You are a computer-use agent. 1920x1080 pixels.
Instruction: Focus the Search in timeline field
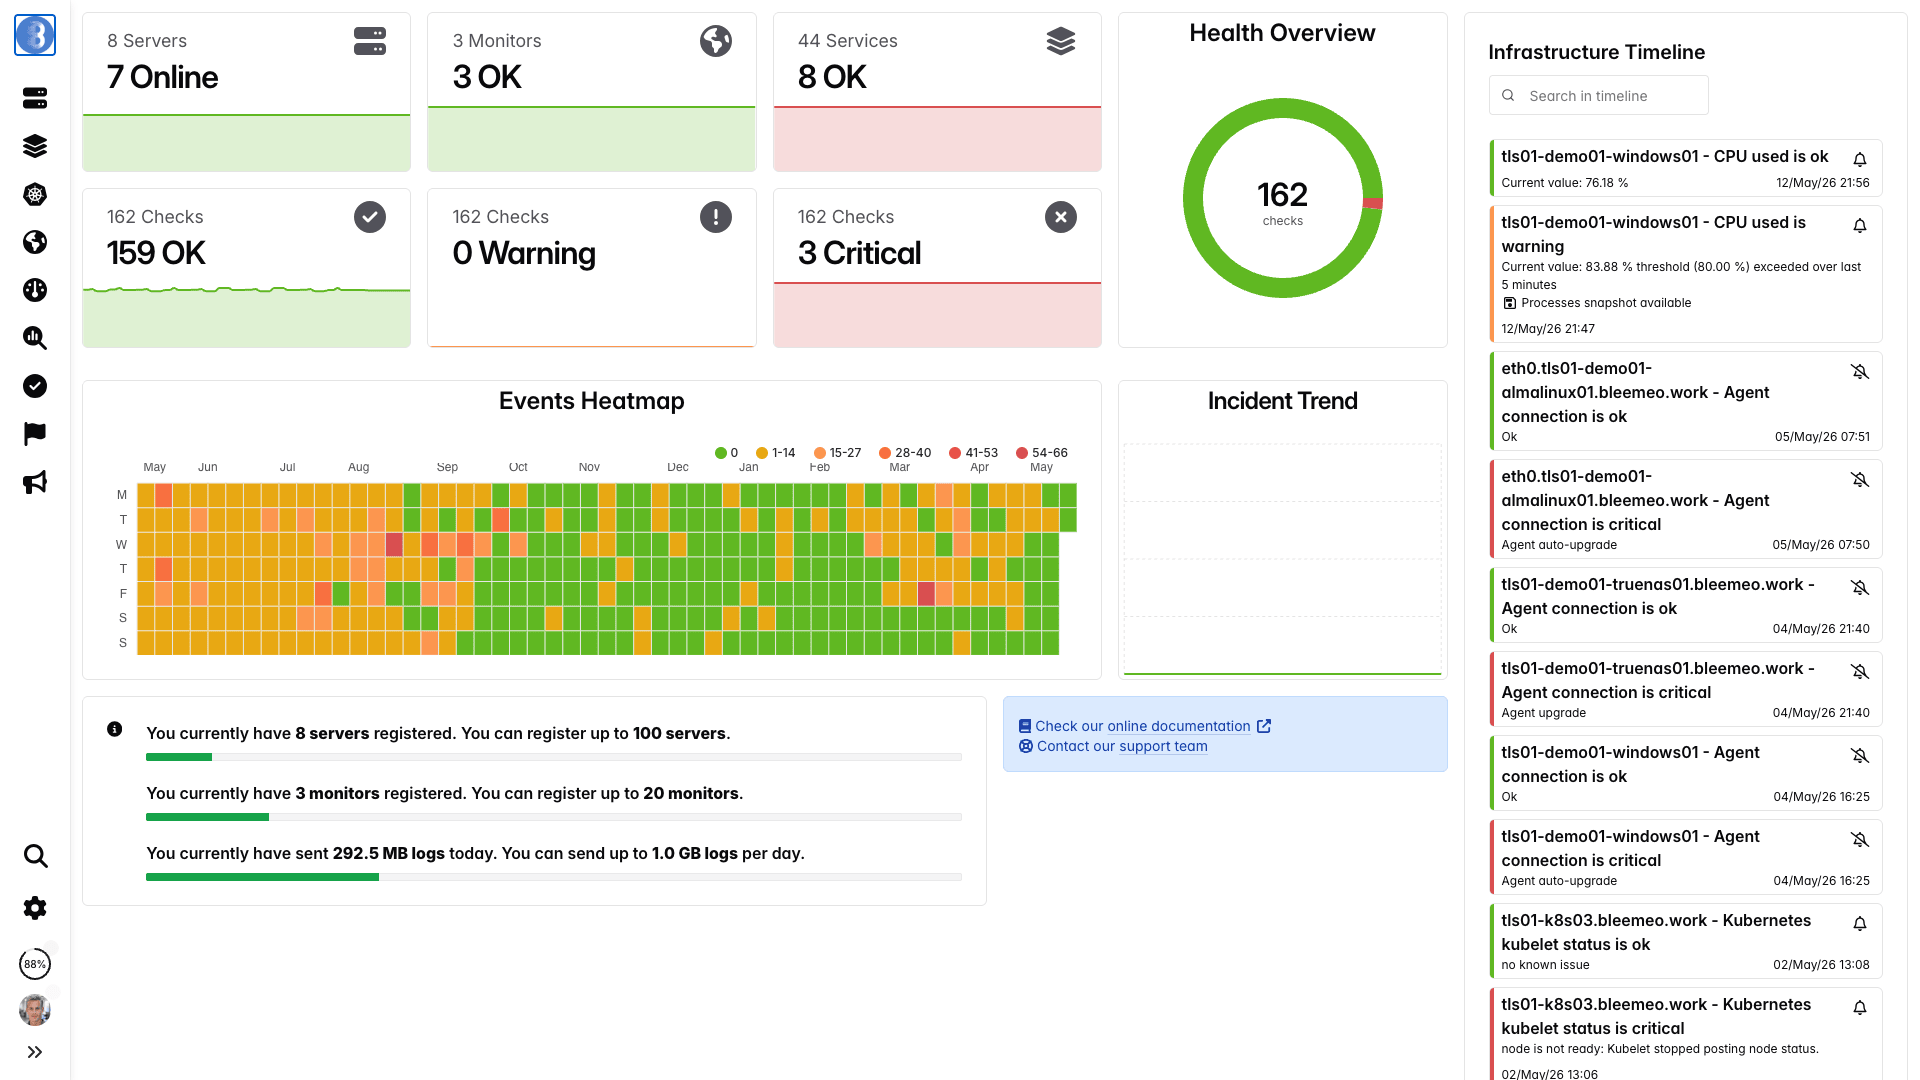point(1598,96)
